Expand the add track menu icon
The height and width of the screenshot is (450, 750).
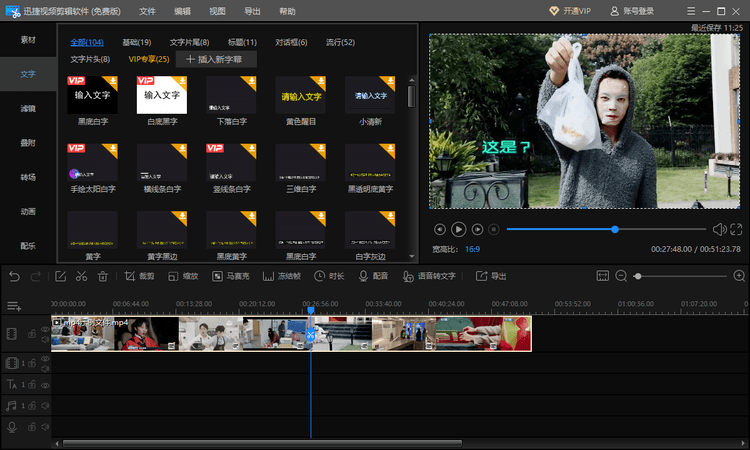14,306
